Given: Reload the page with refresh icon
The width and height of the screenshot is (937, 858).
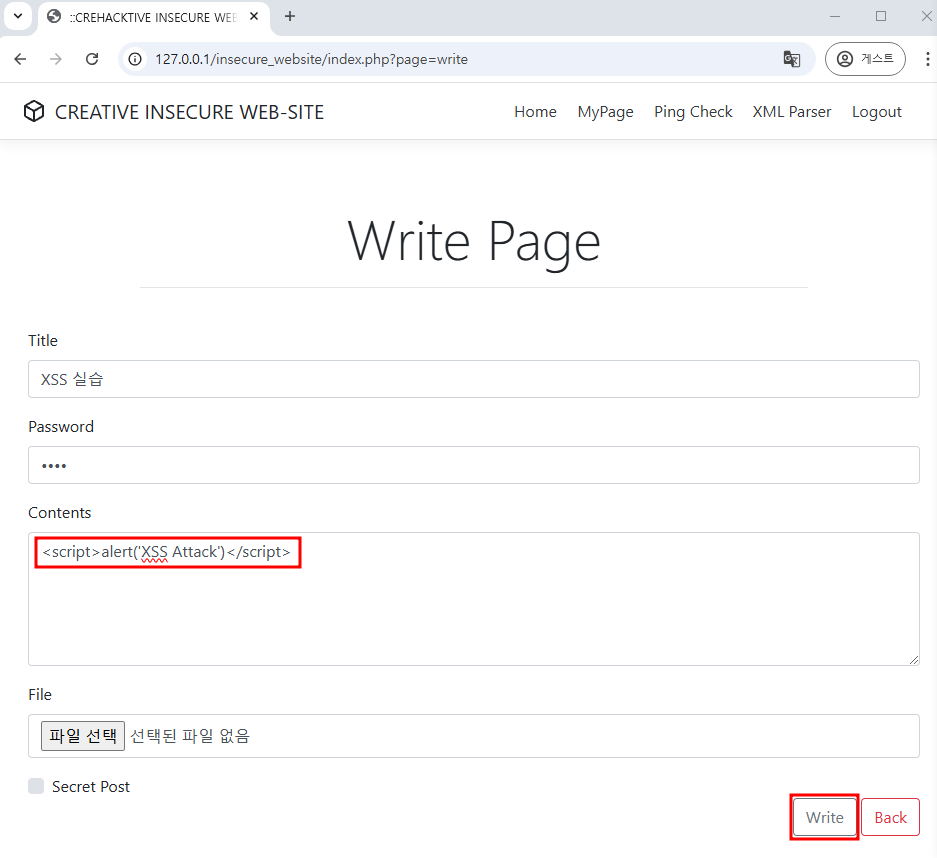Looking at the screenshot, I should 92,59.
